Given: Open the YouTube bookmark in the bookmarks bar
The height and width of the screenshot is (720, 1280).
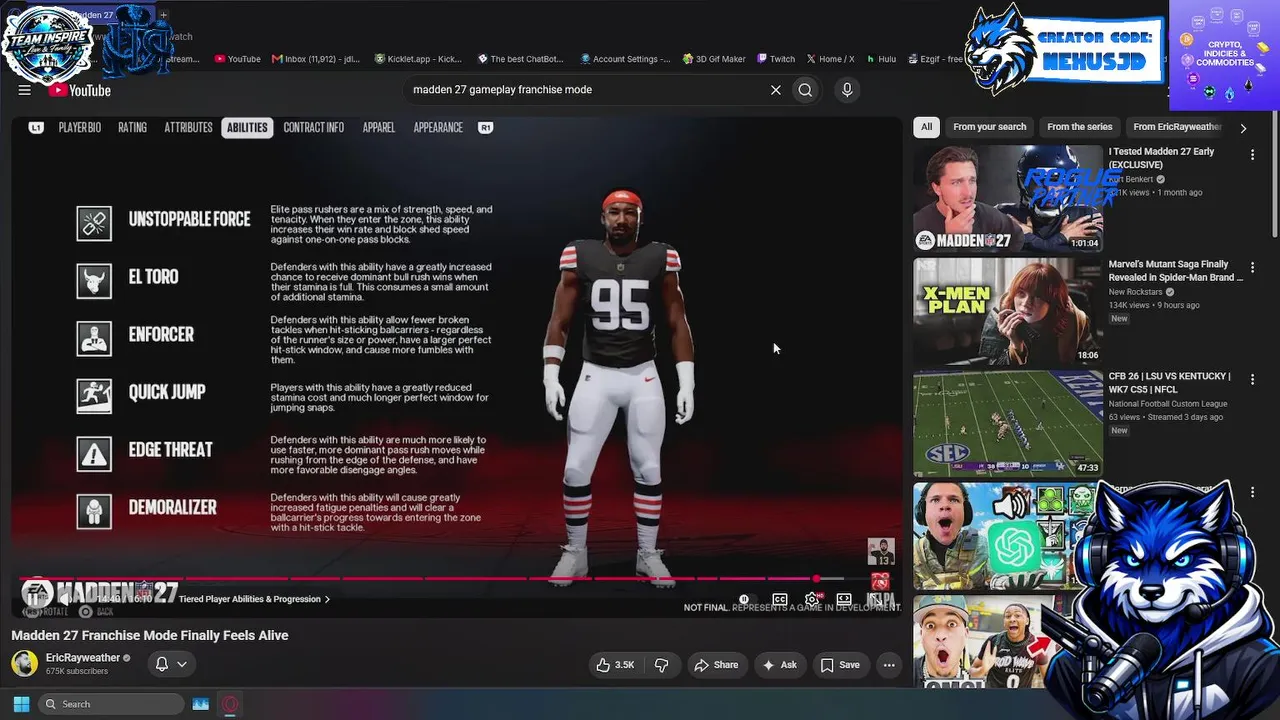Looking at the screenshot, I should pos(238,59).
